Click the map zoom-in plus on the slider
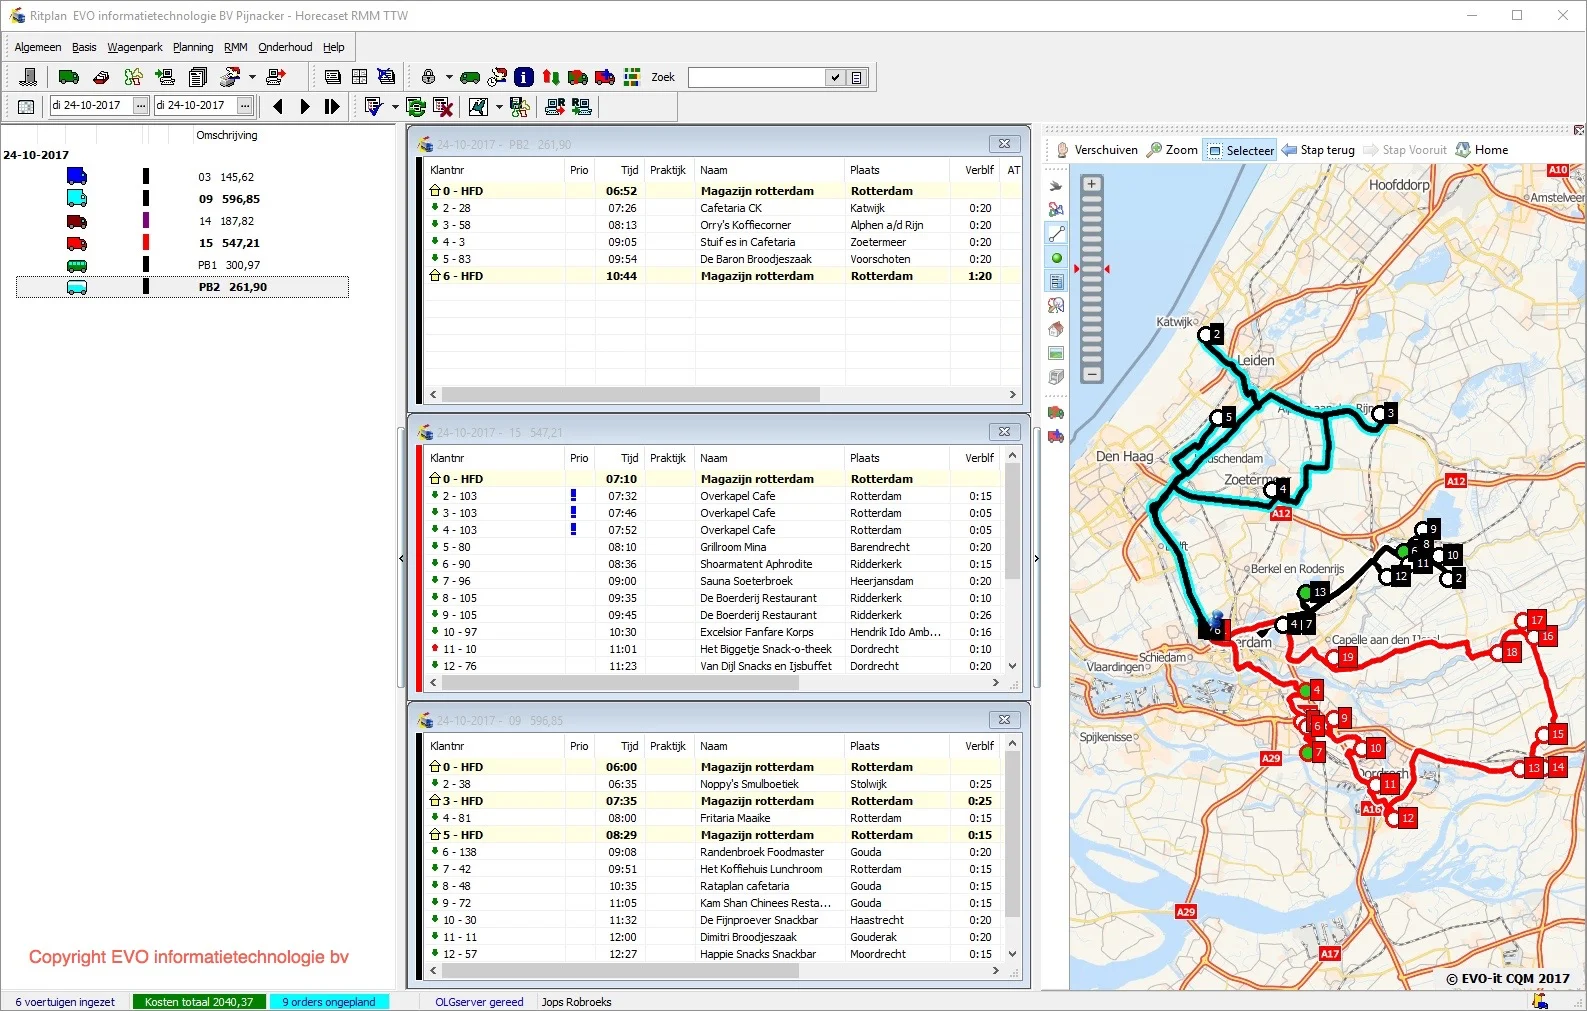Viewport: 1587px width, 1011px height. point(1092,184)
